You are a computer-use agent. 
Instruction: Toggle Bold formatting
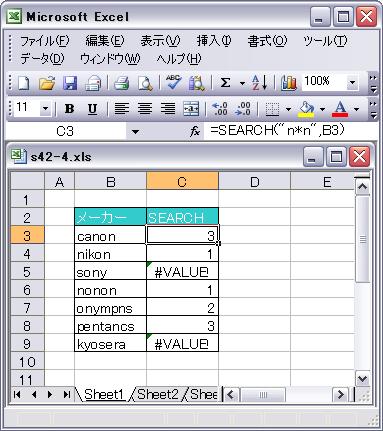point(69,109)
